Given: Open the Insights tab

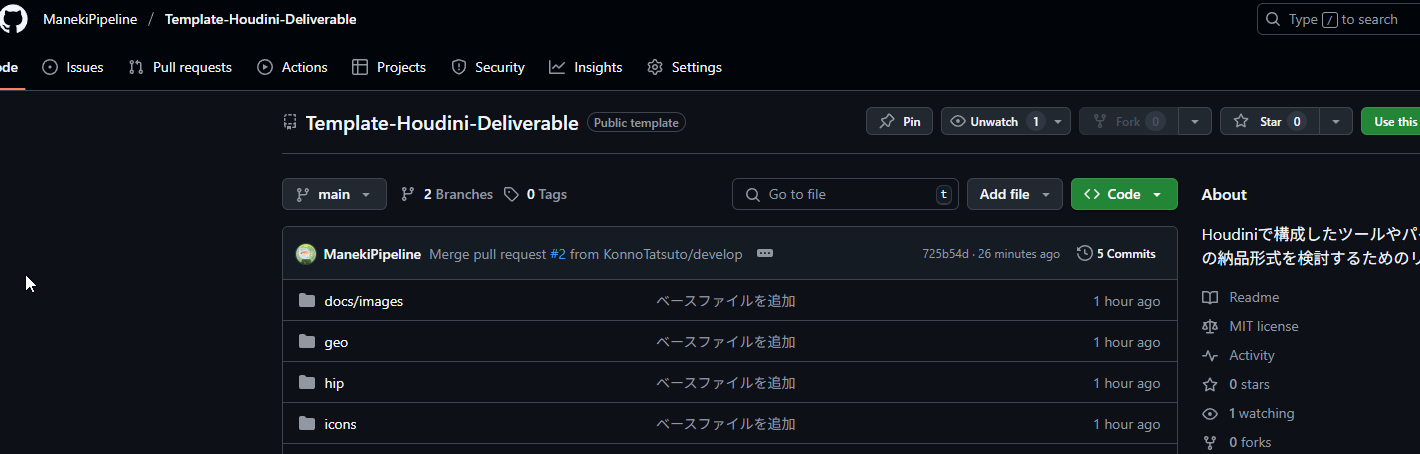Looking at the screenshot, I should (586, 67).
